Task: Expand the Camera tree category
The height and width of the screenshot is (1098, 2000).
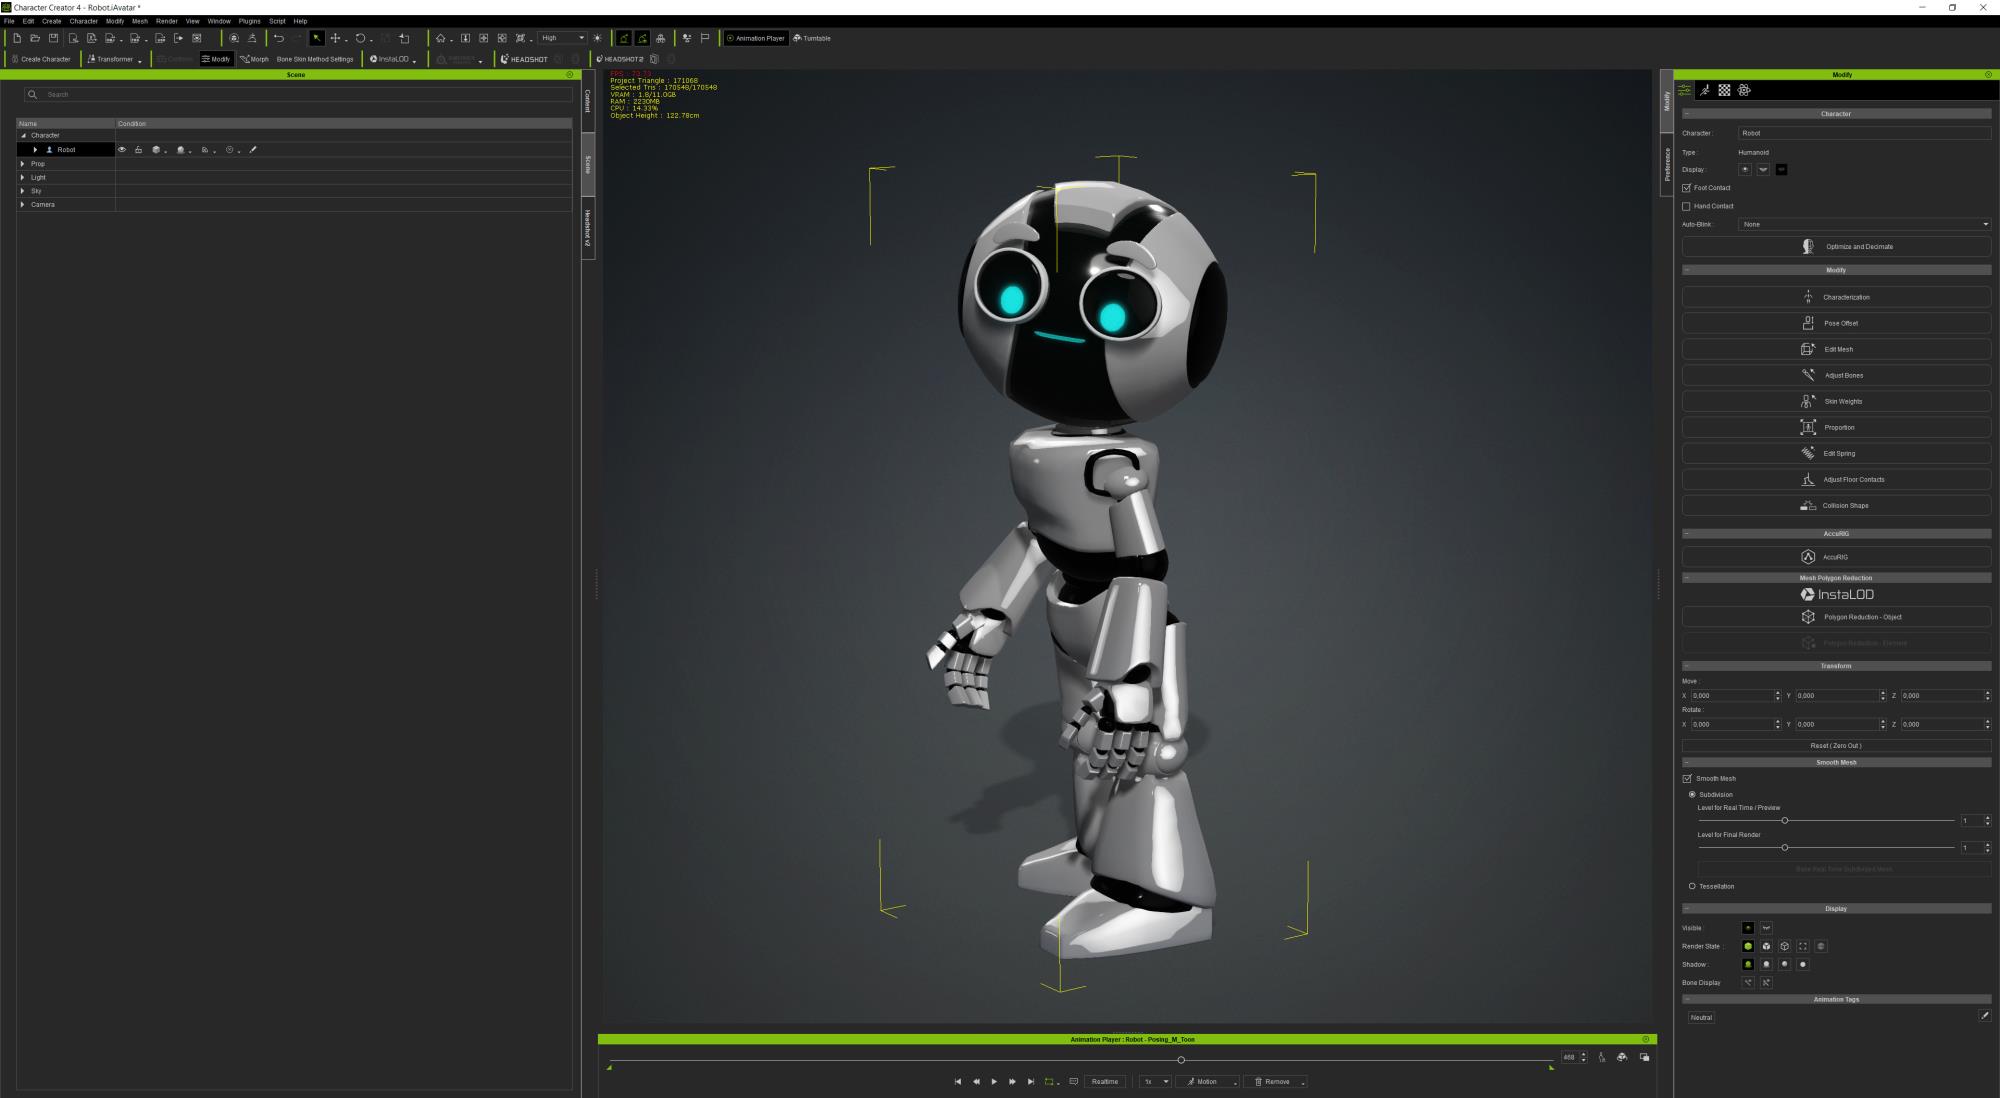Action: point(23,204)
